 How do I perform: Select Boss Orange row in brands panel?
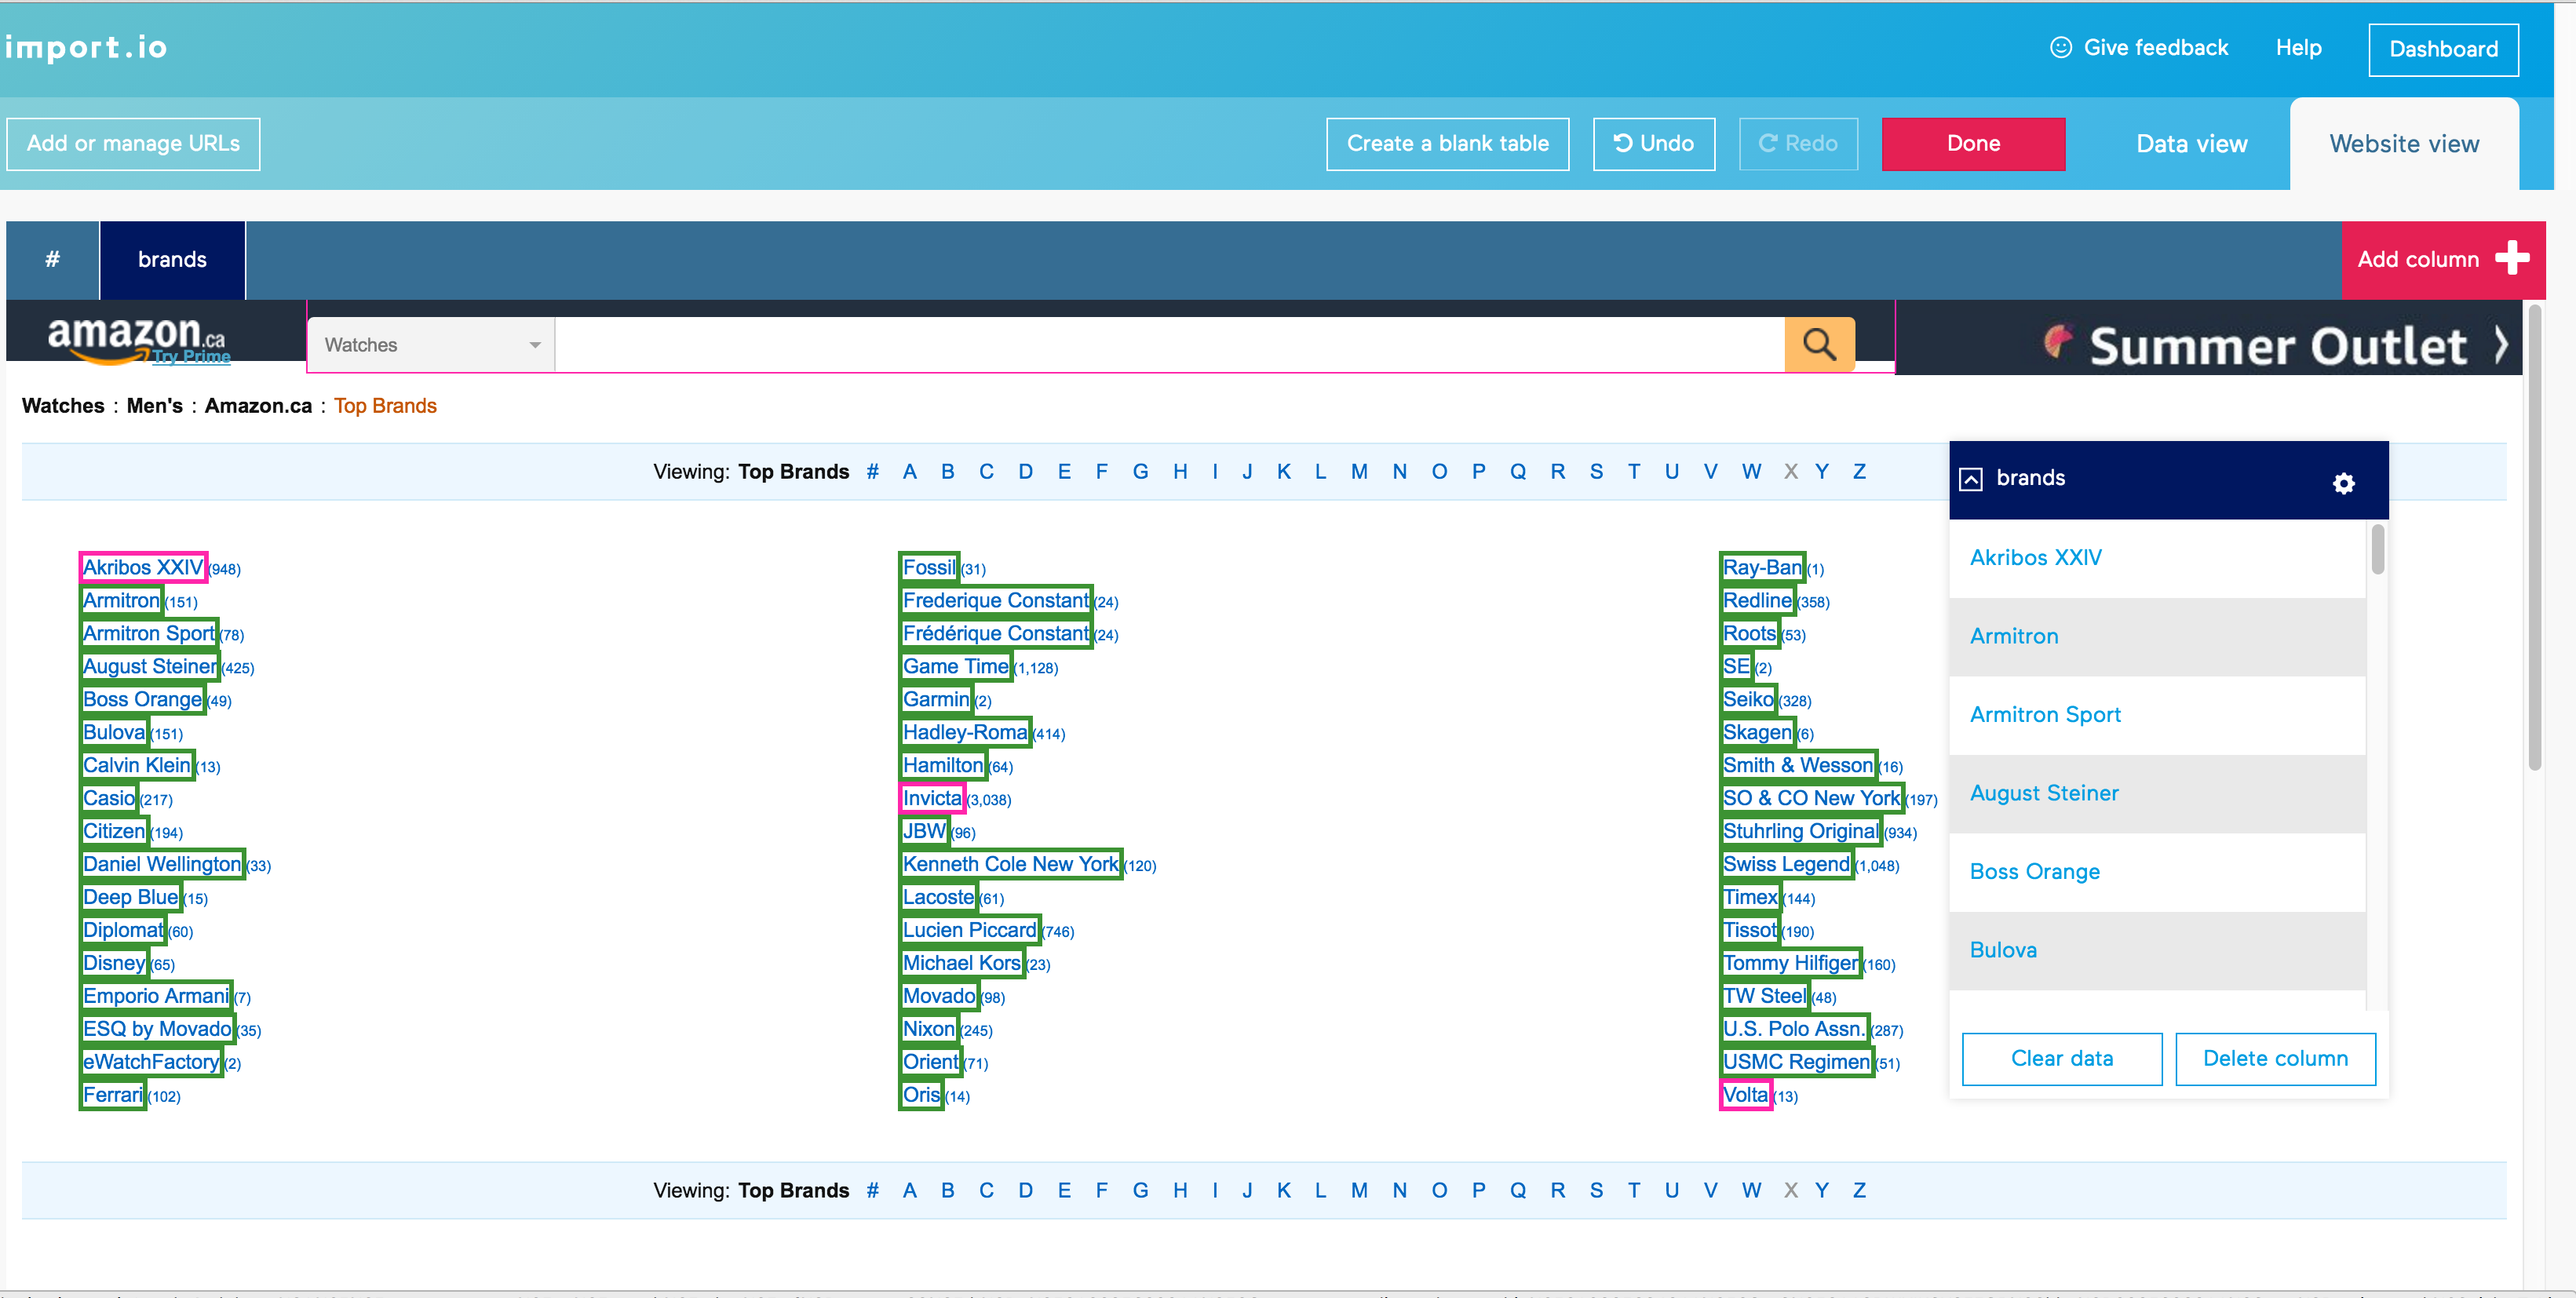pos(2157,872)
